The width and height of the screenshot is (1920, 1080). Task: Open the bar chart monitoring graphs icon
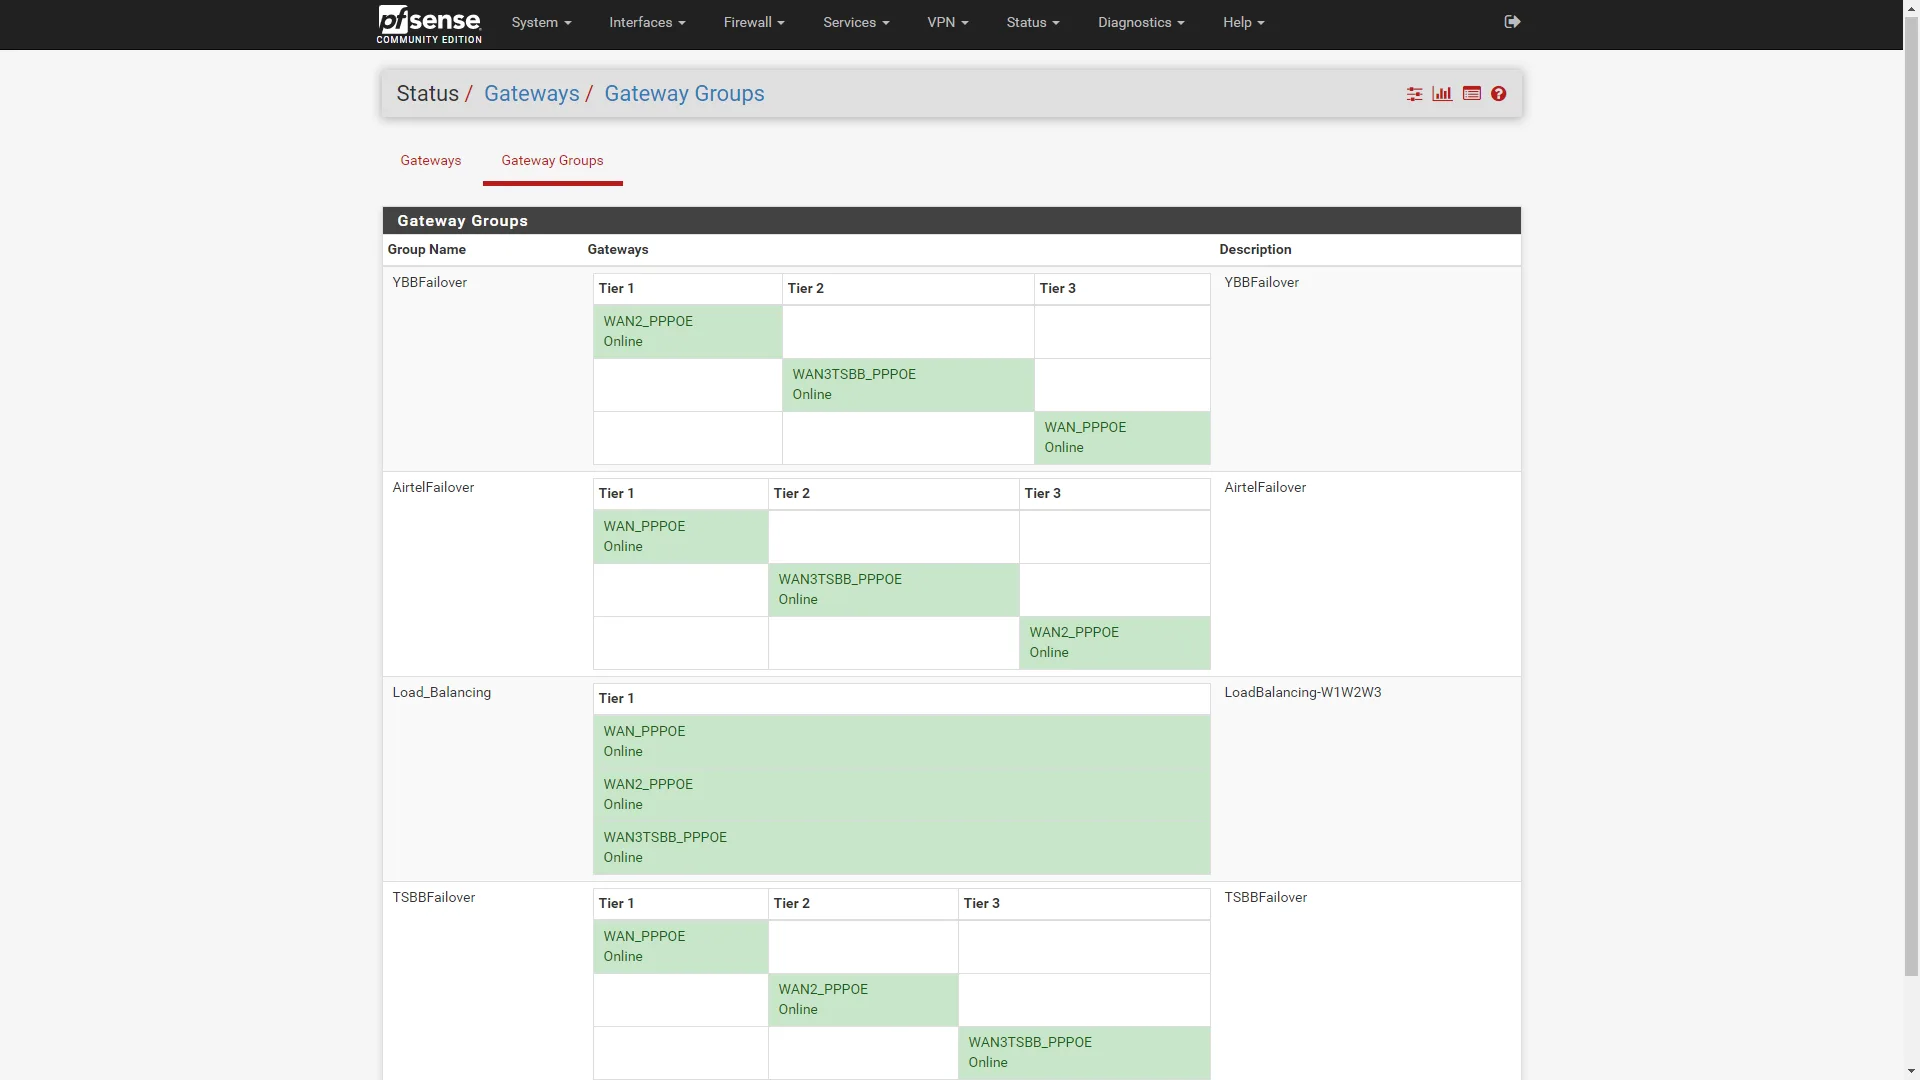pos(1442,94)
